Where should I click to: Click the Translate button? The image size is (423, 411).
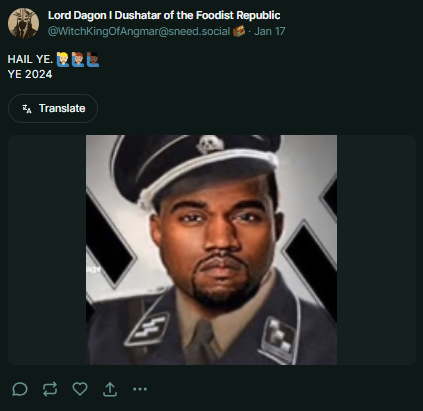53,108
